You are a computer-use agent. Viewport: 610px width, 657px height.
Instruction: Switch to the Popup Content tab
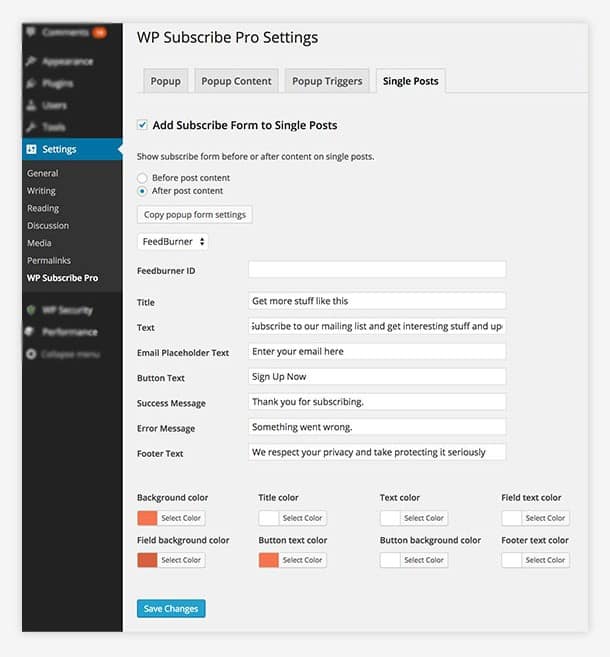pyautogui.click(x=236, y=81)
